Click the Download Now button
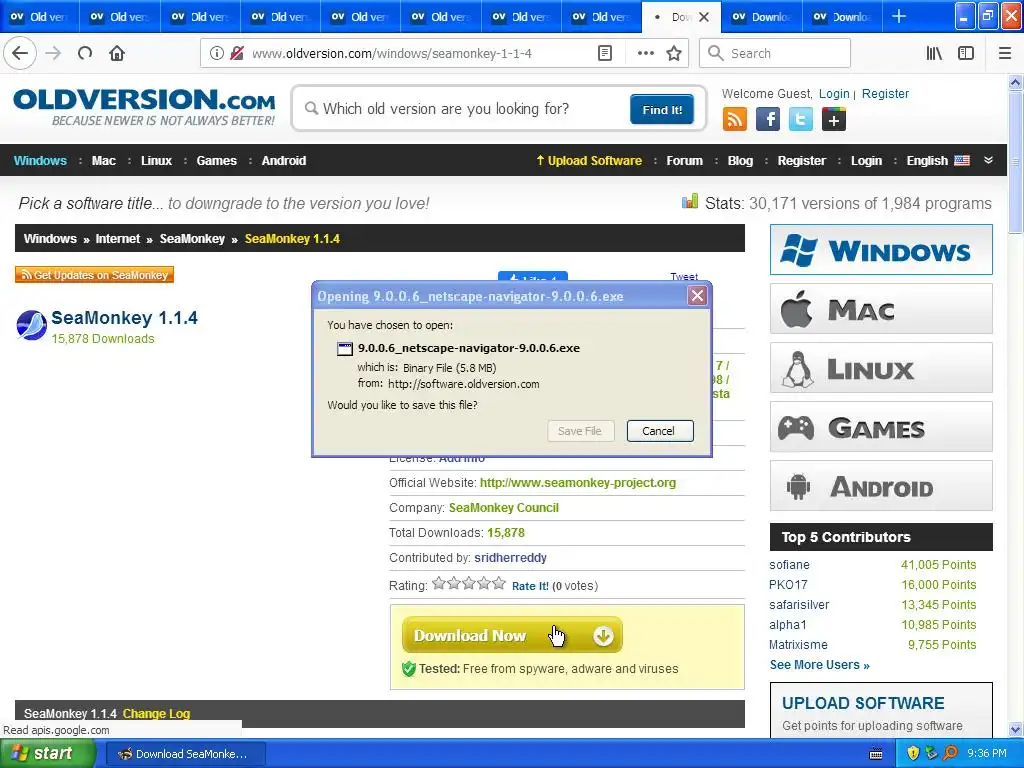Viewport: 1024px width, 768px height. coord(512,635)
